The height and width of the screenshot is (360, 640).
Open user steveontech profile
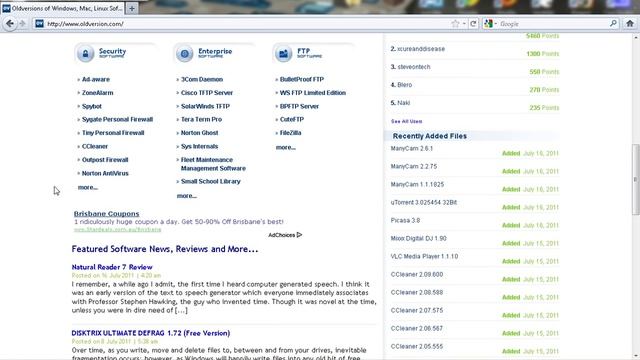point(413,67)
